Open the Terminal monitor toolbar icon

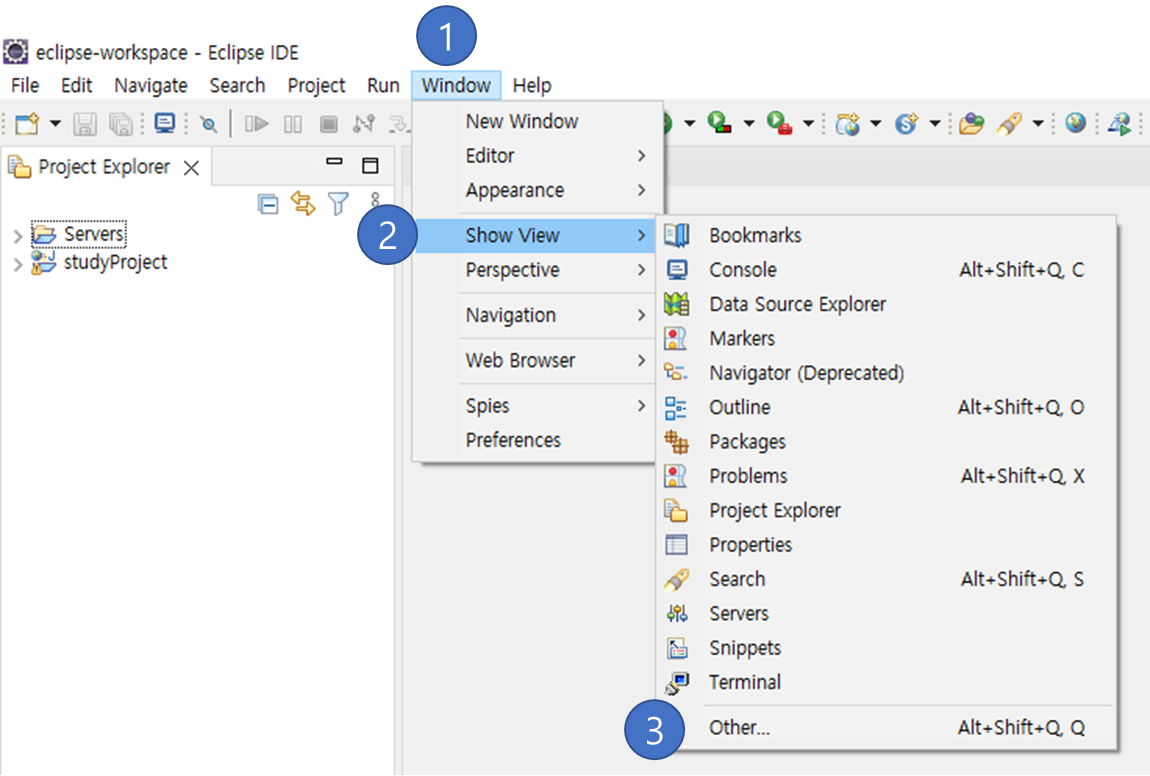(x=165, y=122)
